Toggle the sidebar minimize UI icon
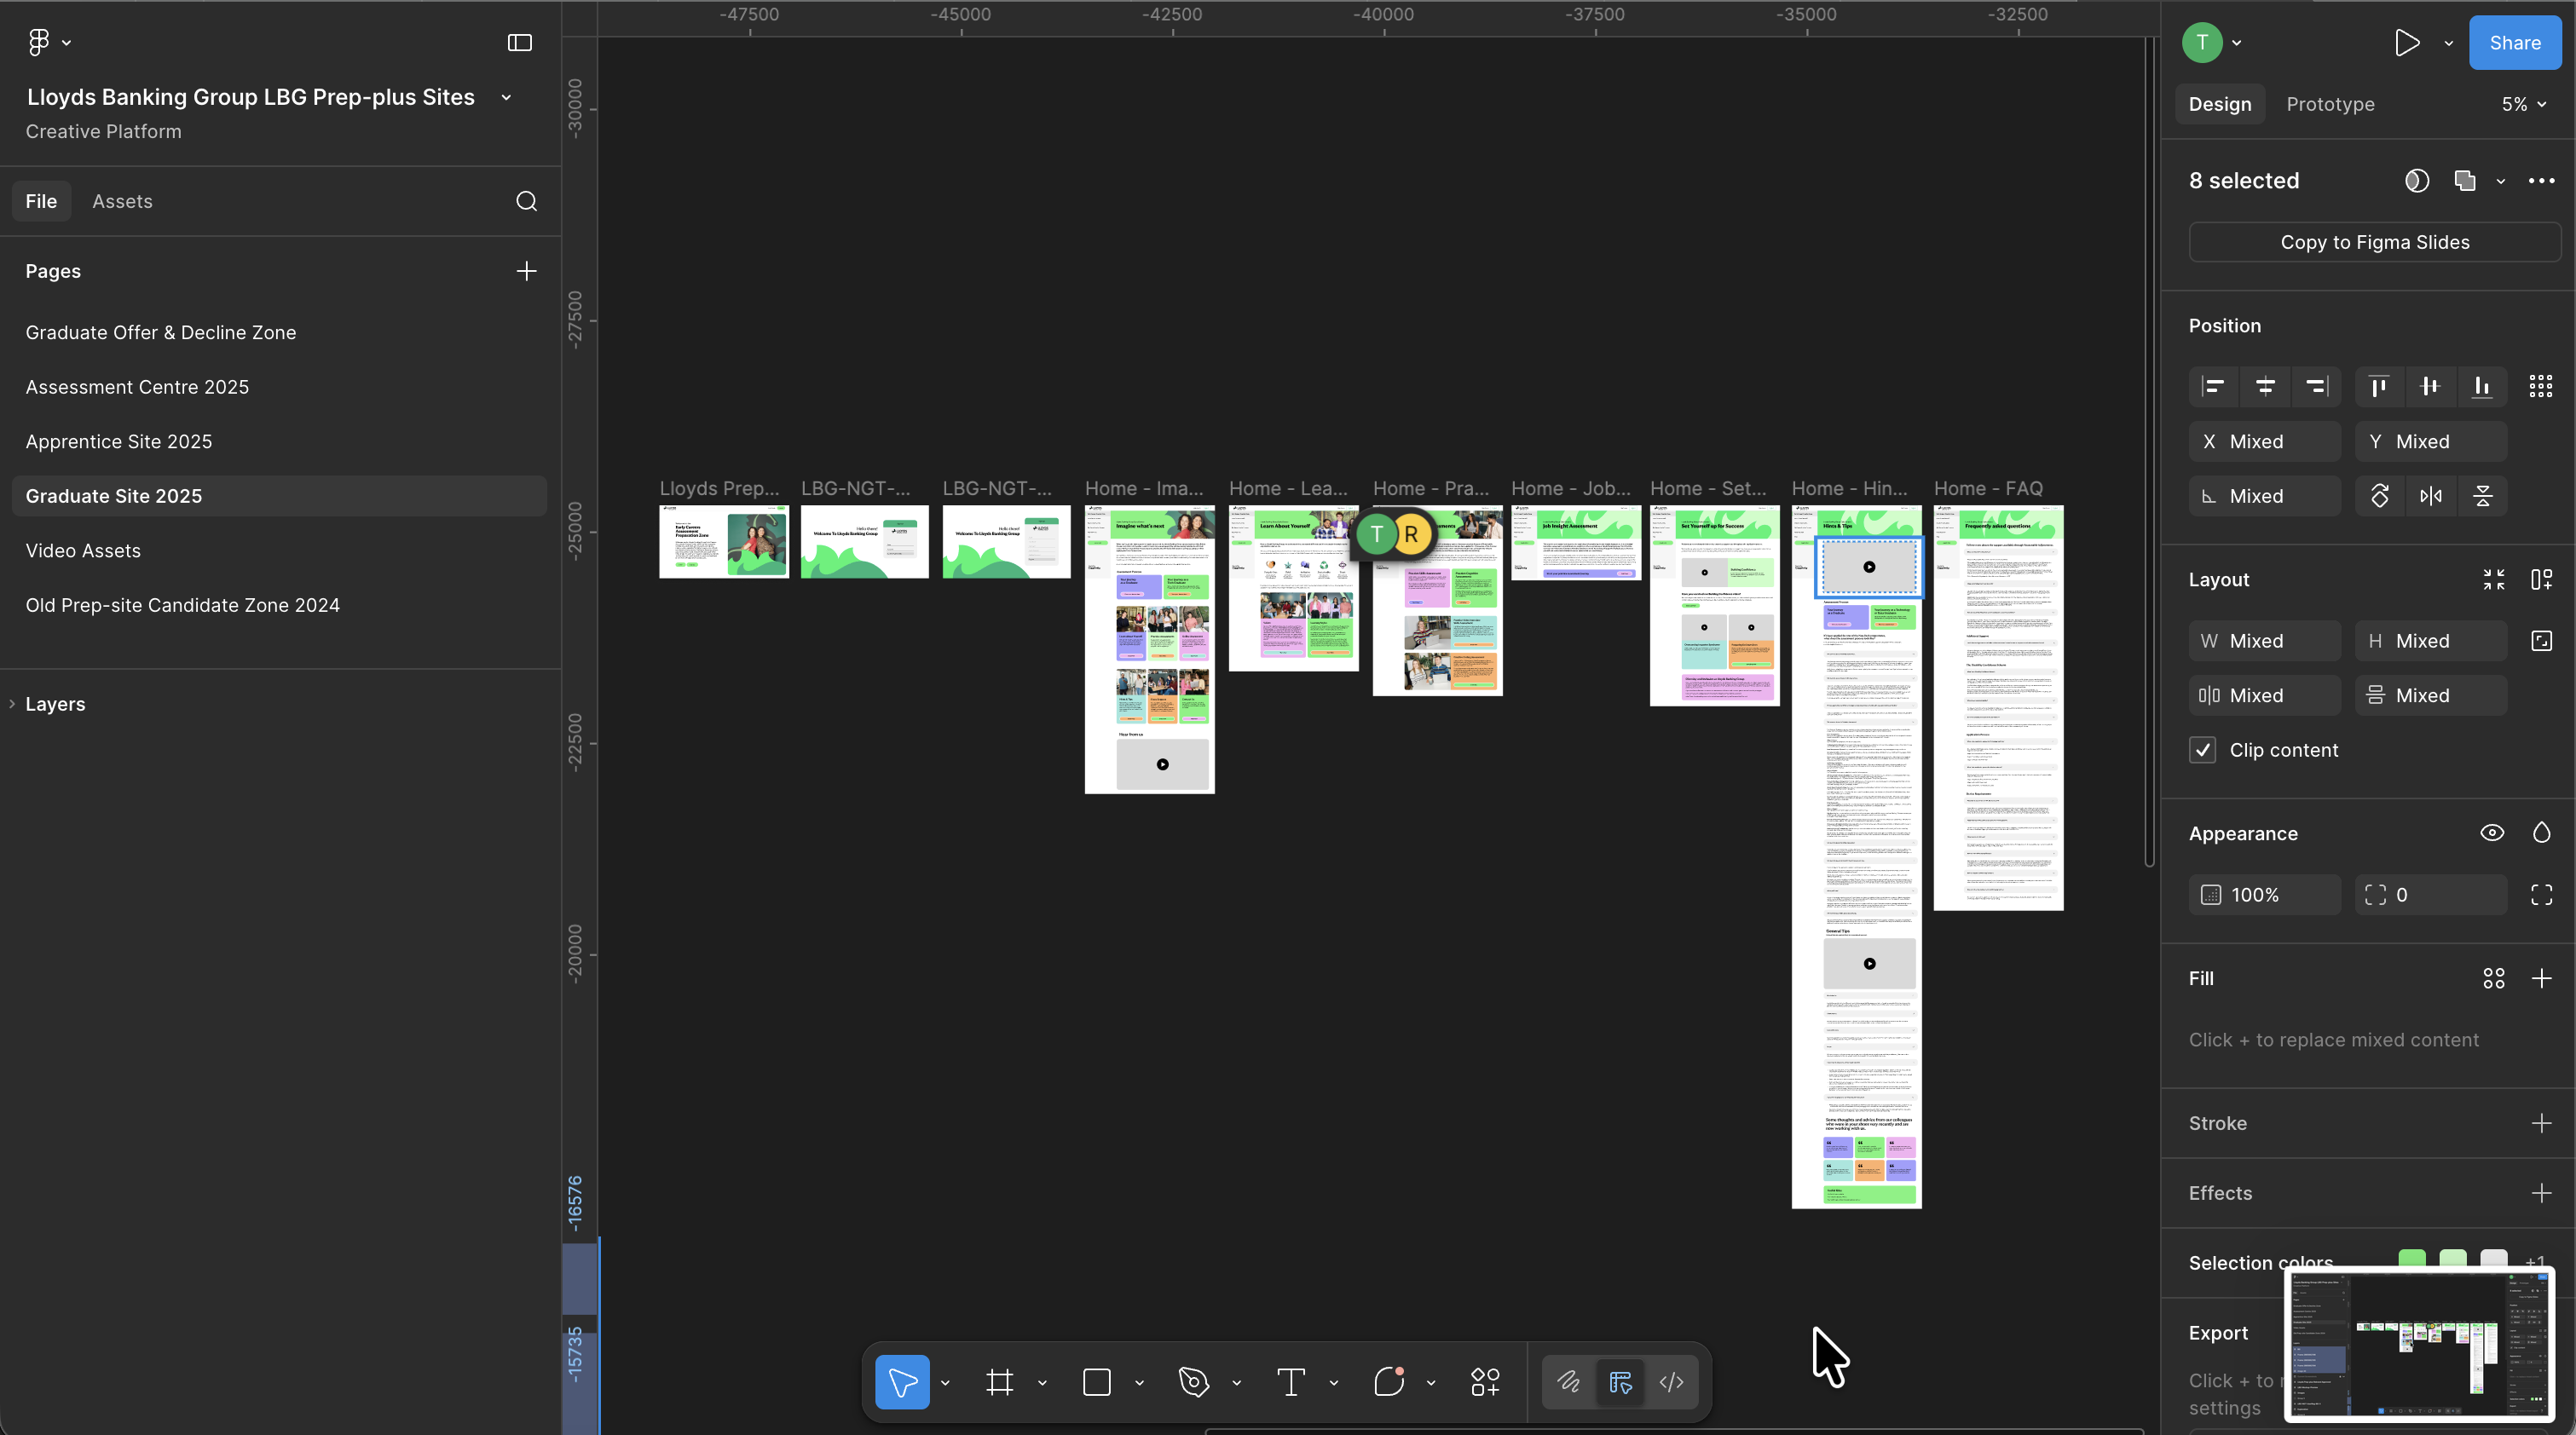 pyautogui.click(x=519, y=42)
